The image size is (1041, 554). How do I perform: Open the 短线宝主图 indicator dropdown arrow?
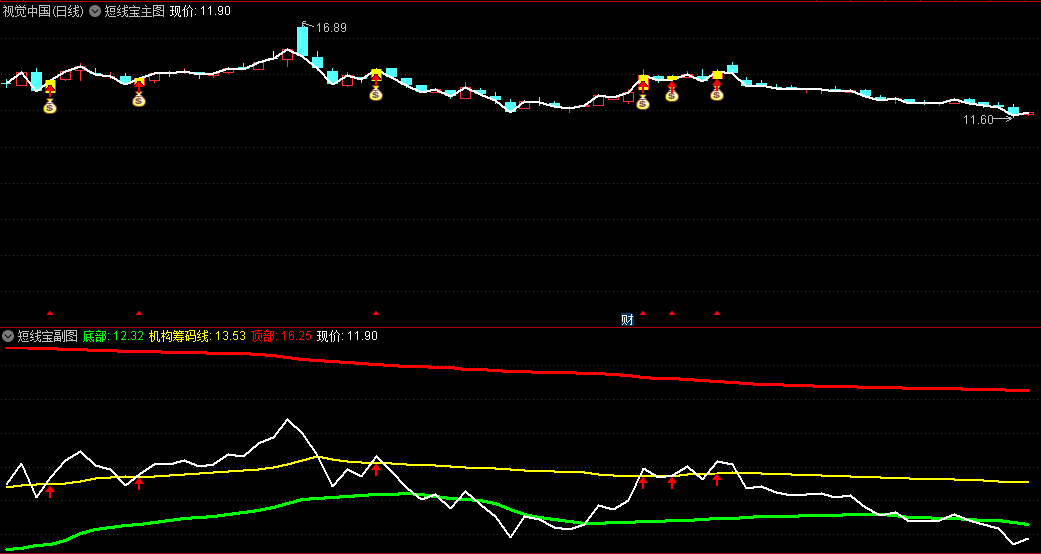pyautogui.click(x=95, y=11)
